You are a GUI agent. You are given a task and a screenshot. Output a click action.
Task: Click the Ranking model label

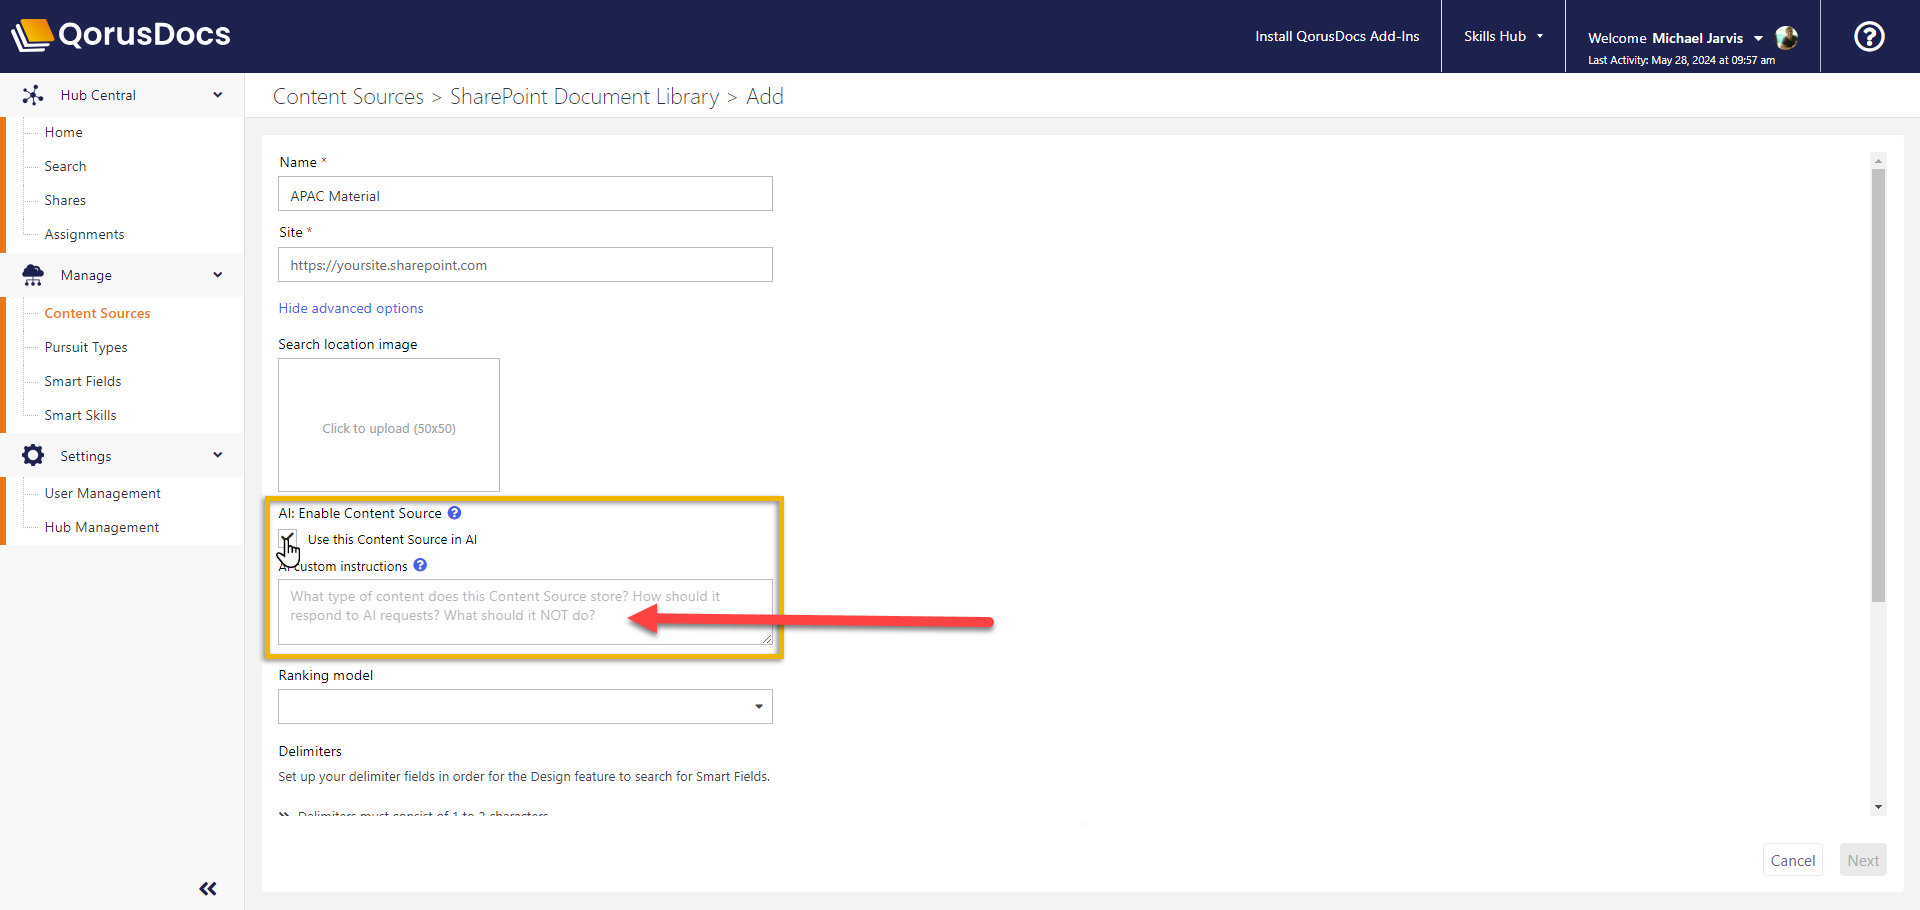point(326,675)
